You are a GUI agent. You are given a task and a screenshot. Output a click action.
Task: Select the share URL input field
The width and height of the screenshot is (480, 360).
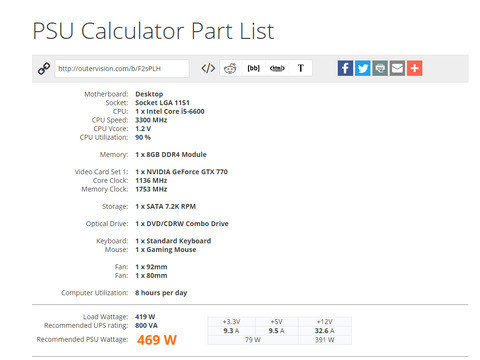(x=122, y=68)
